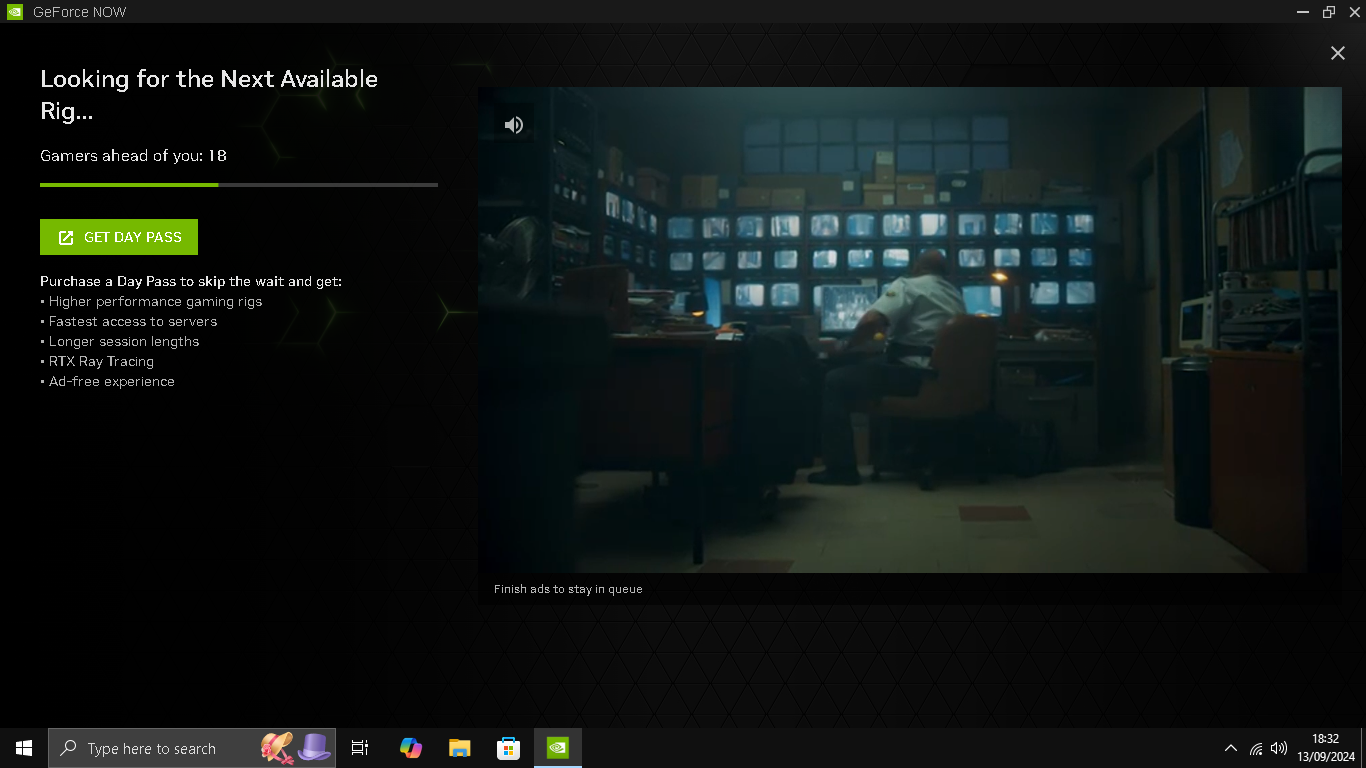Open the clock and date flyout
This screenshot has width=1366, height=768.
pyautogui.click(x=1325, y=748)
